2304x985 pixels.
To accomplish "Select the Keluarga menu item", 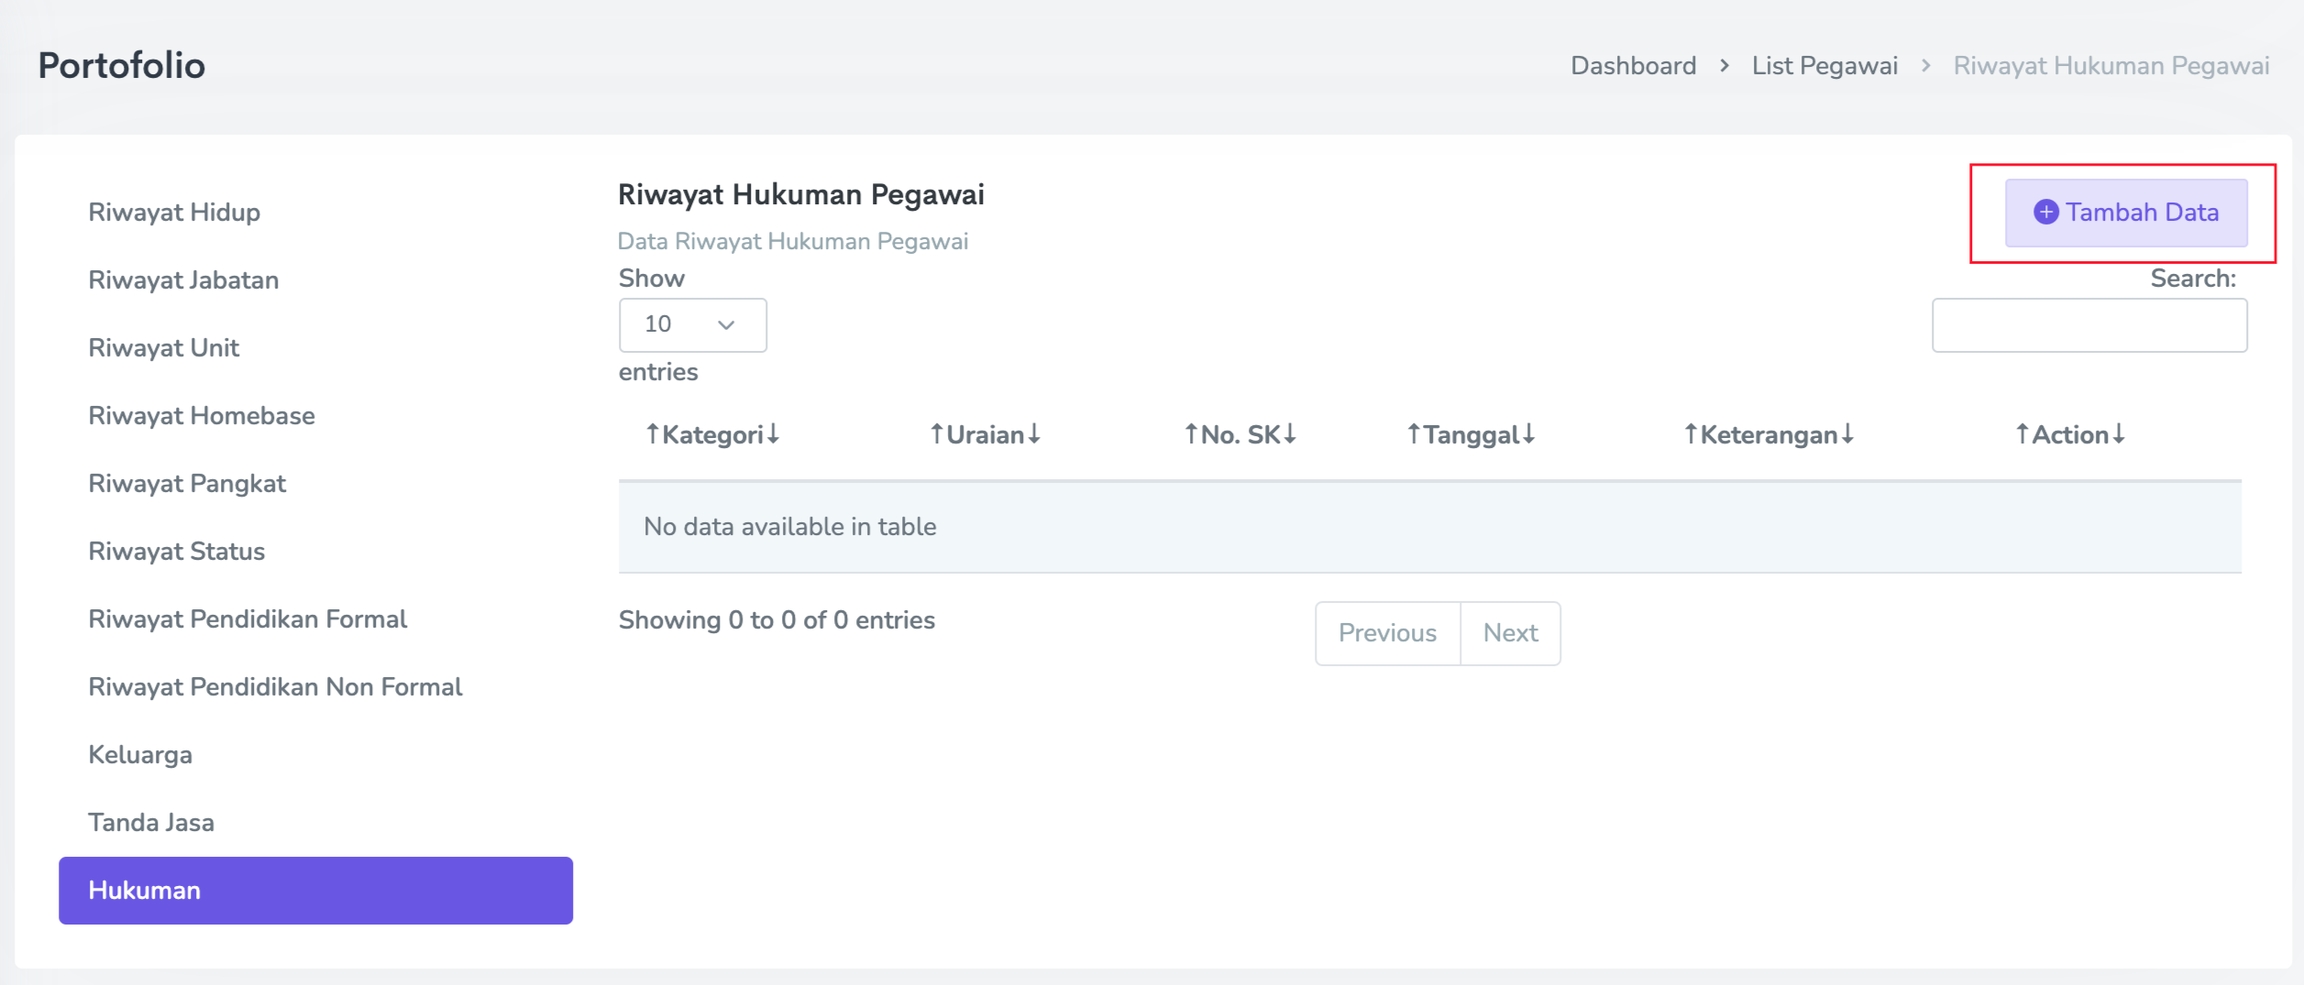I will [140, 755].
